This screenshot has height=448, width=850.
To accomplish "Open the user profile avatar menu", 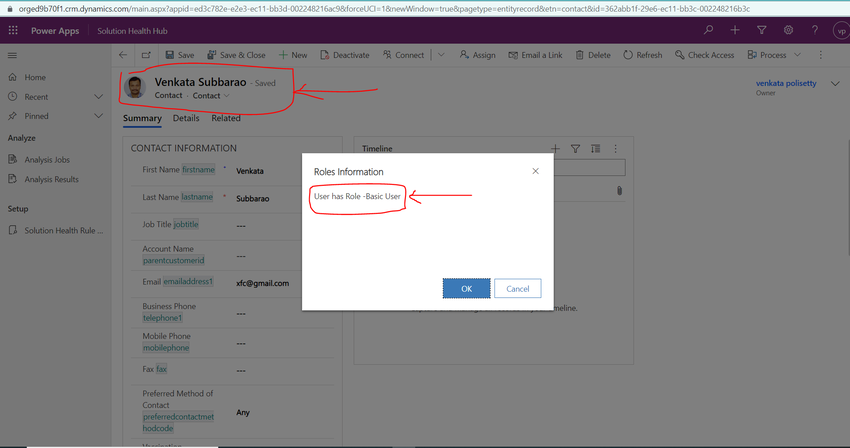I will 841,31.
